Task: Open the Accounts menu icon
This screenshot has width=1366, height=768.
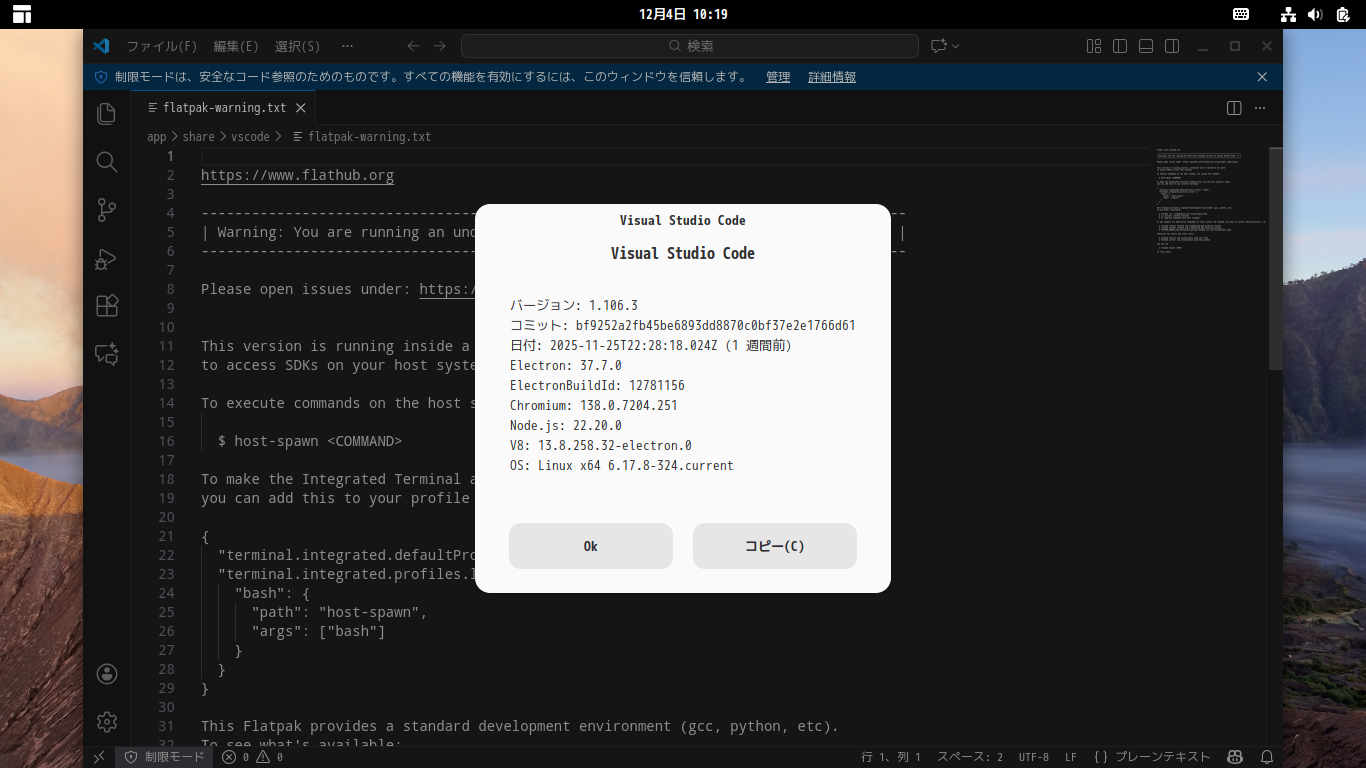Action: 107,674
